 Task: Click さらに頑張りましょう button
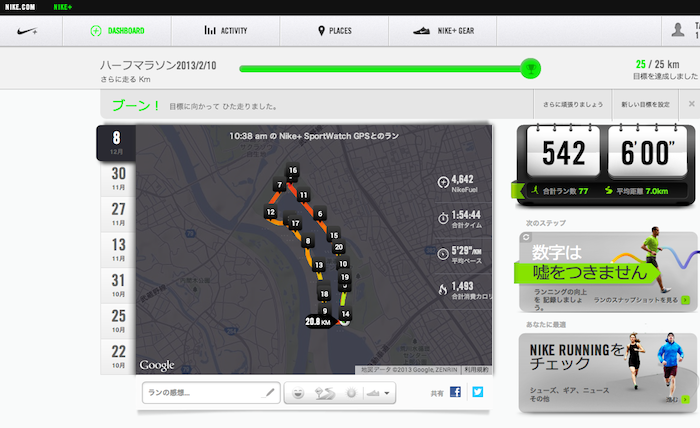click(573, 104)
